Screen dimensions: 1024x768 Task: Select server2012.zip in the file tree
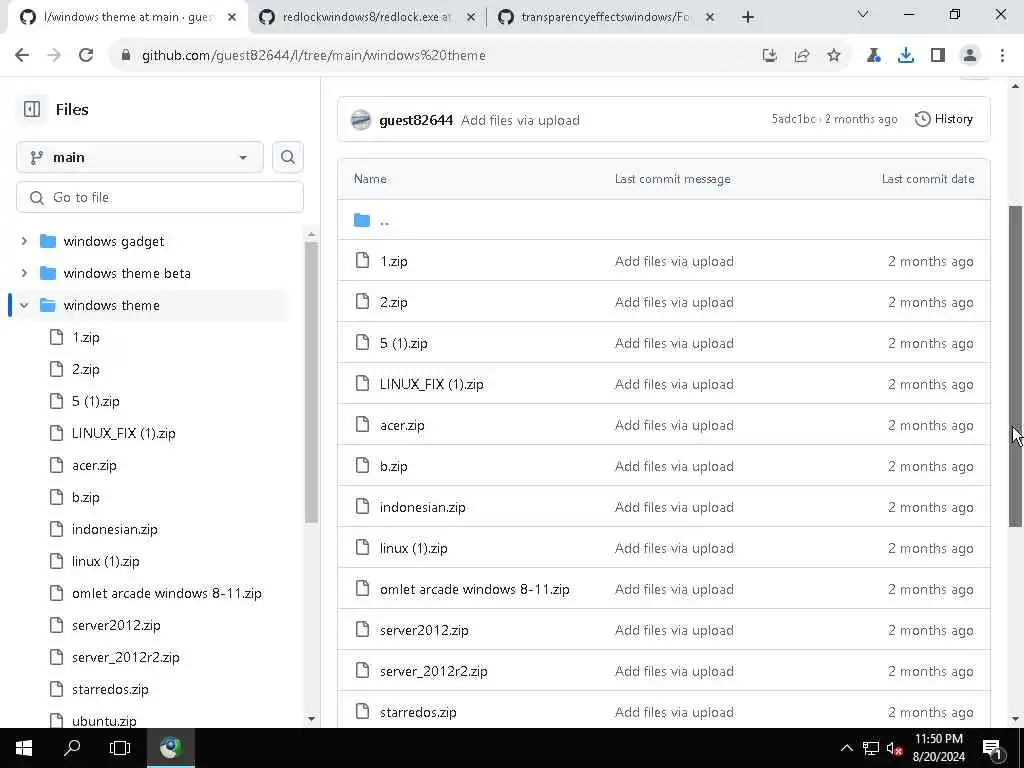pos(116,626)
